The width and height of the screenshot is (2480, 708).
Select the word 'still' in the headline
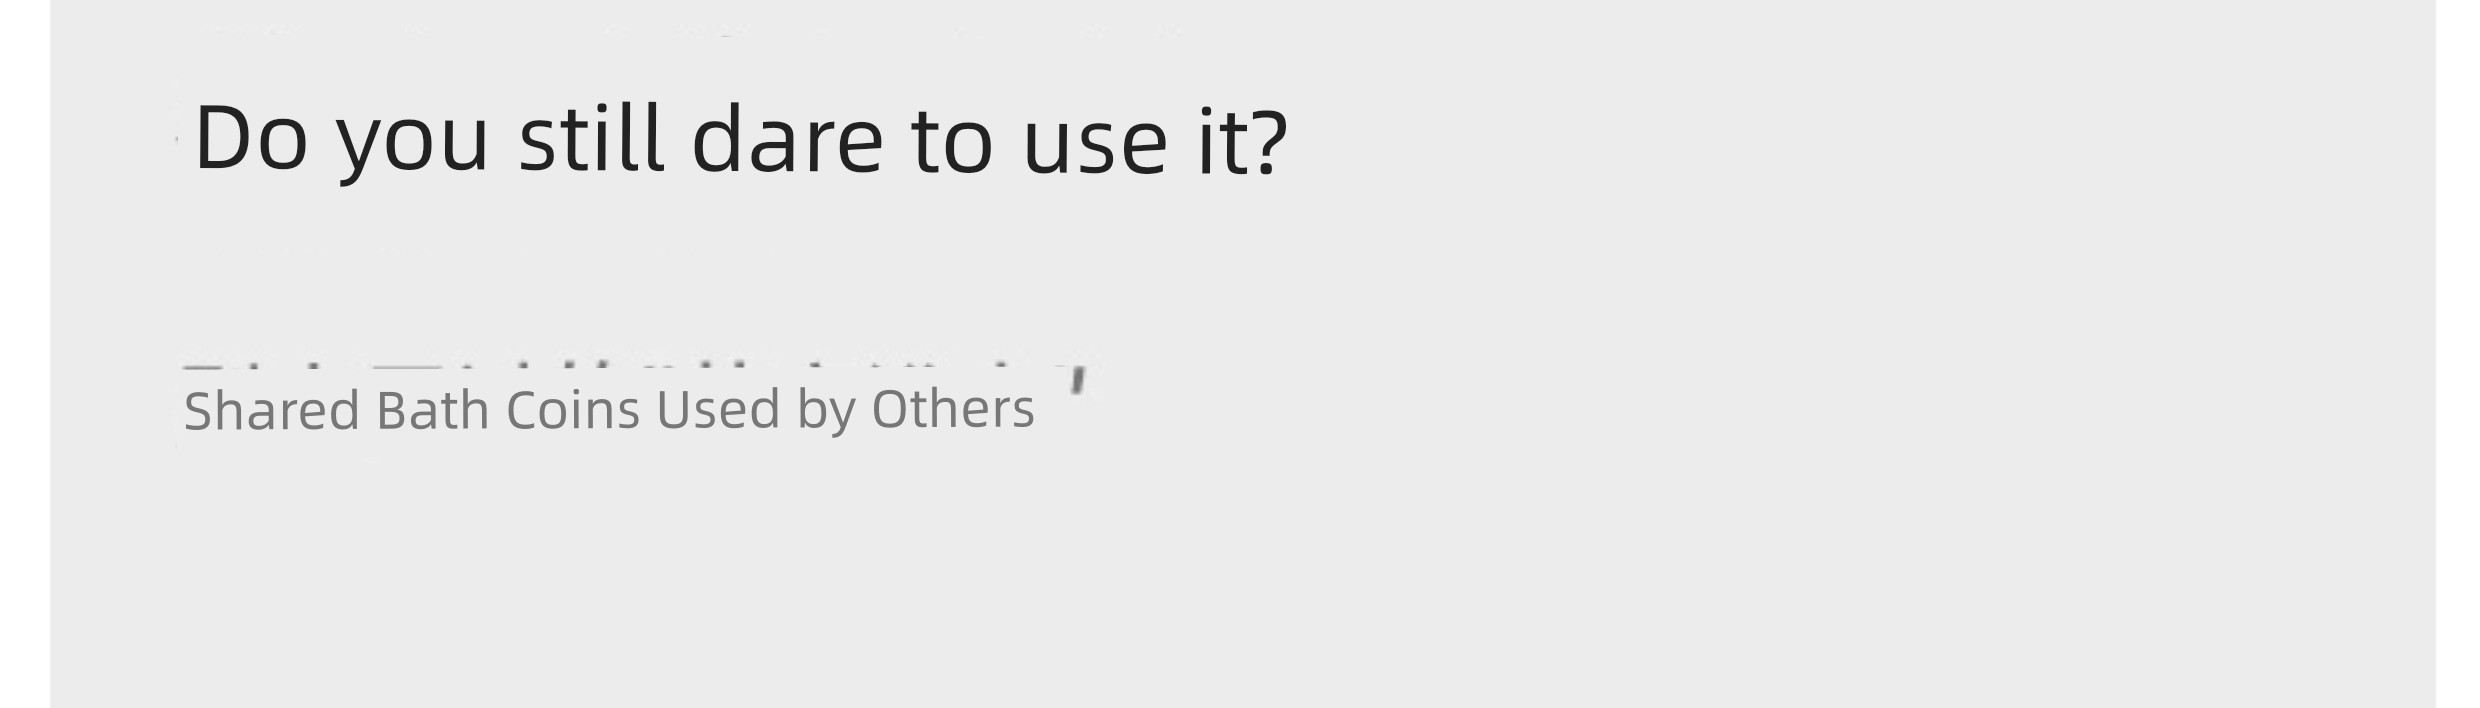coord(591,137)
